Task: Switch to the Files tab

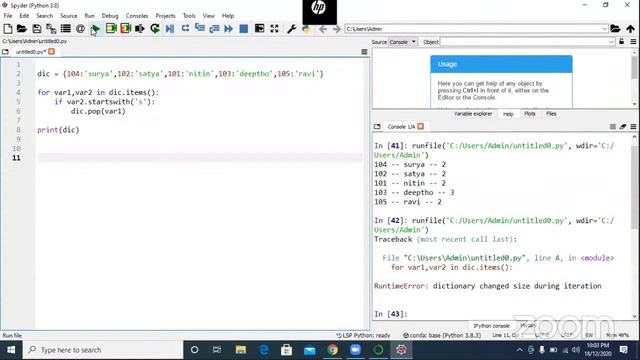Action: tap(551, 113)
